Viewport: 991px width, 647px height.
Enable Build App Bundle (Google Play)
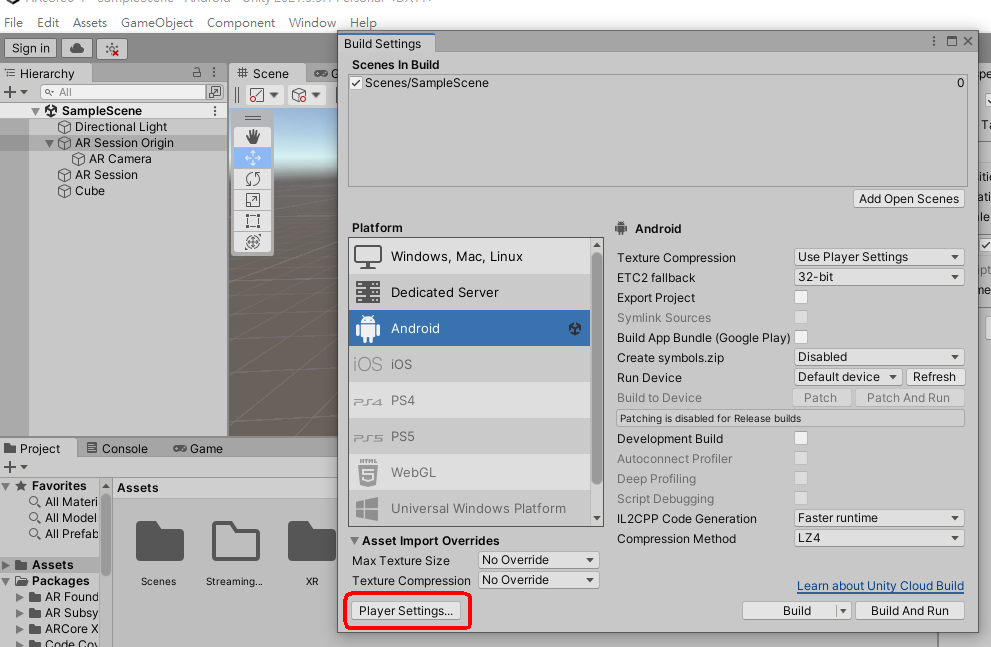coord(801,337)
